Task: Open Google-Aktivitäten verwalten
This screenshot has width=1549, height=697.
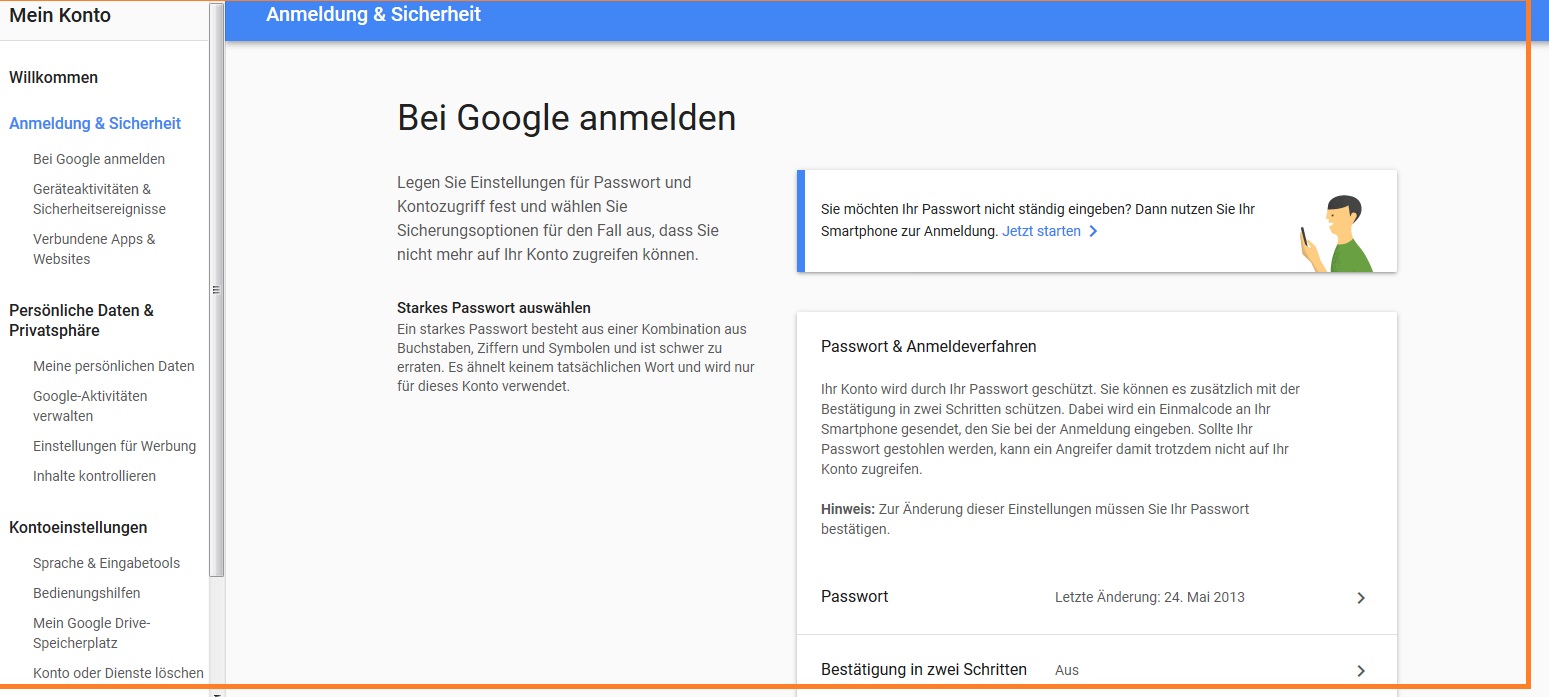Action: pos(90,406)
